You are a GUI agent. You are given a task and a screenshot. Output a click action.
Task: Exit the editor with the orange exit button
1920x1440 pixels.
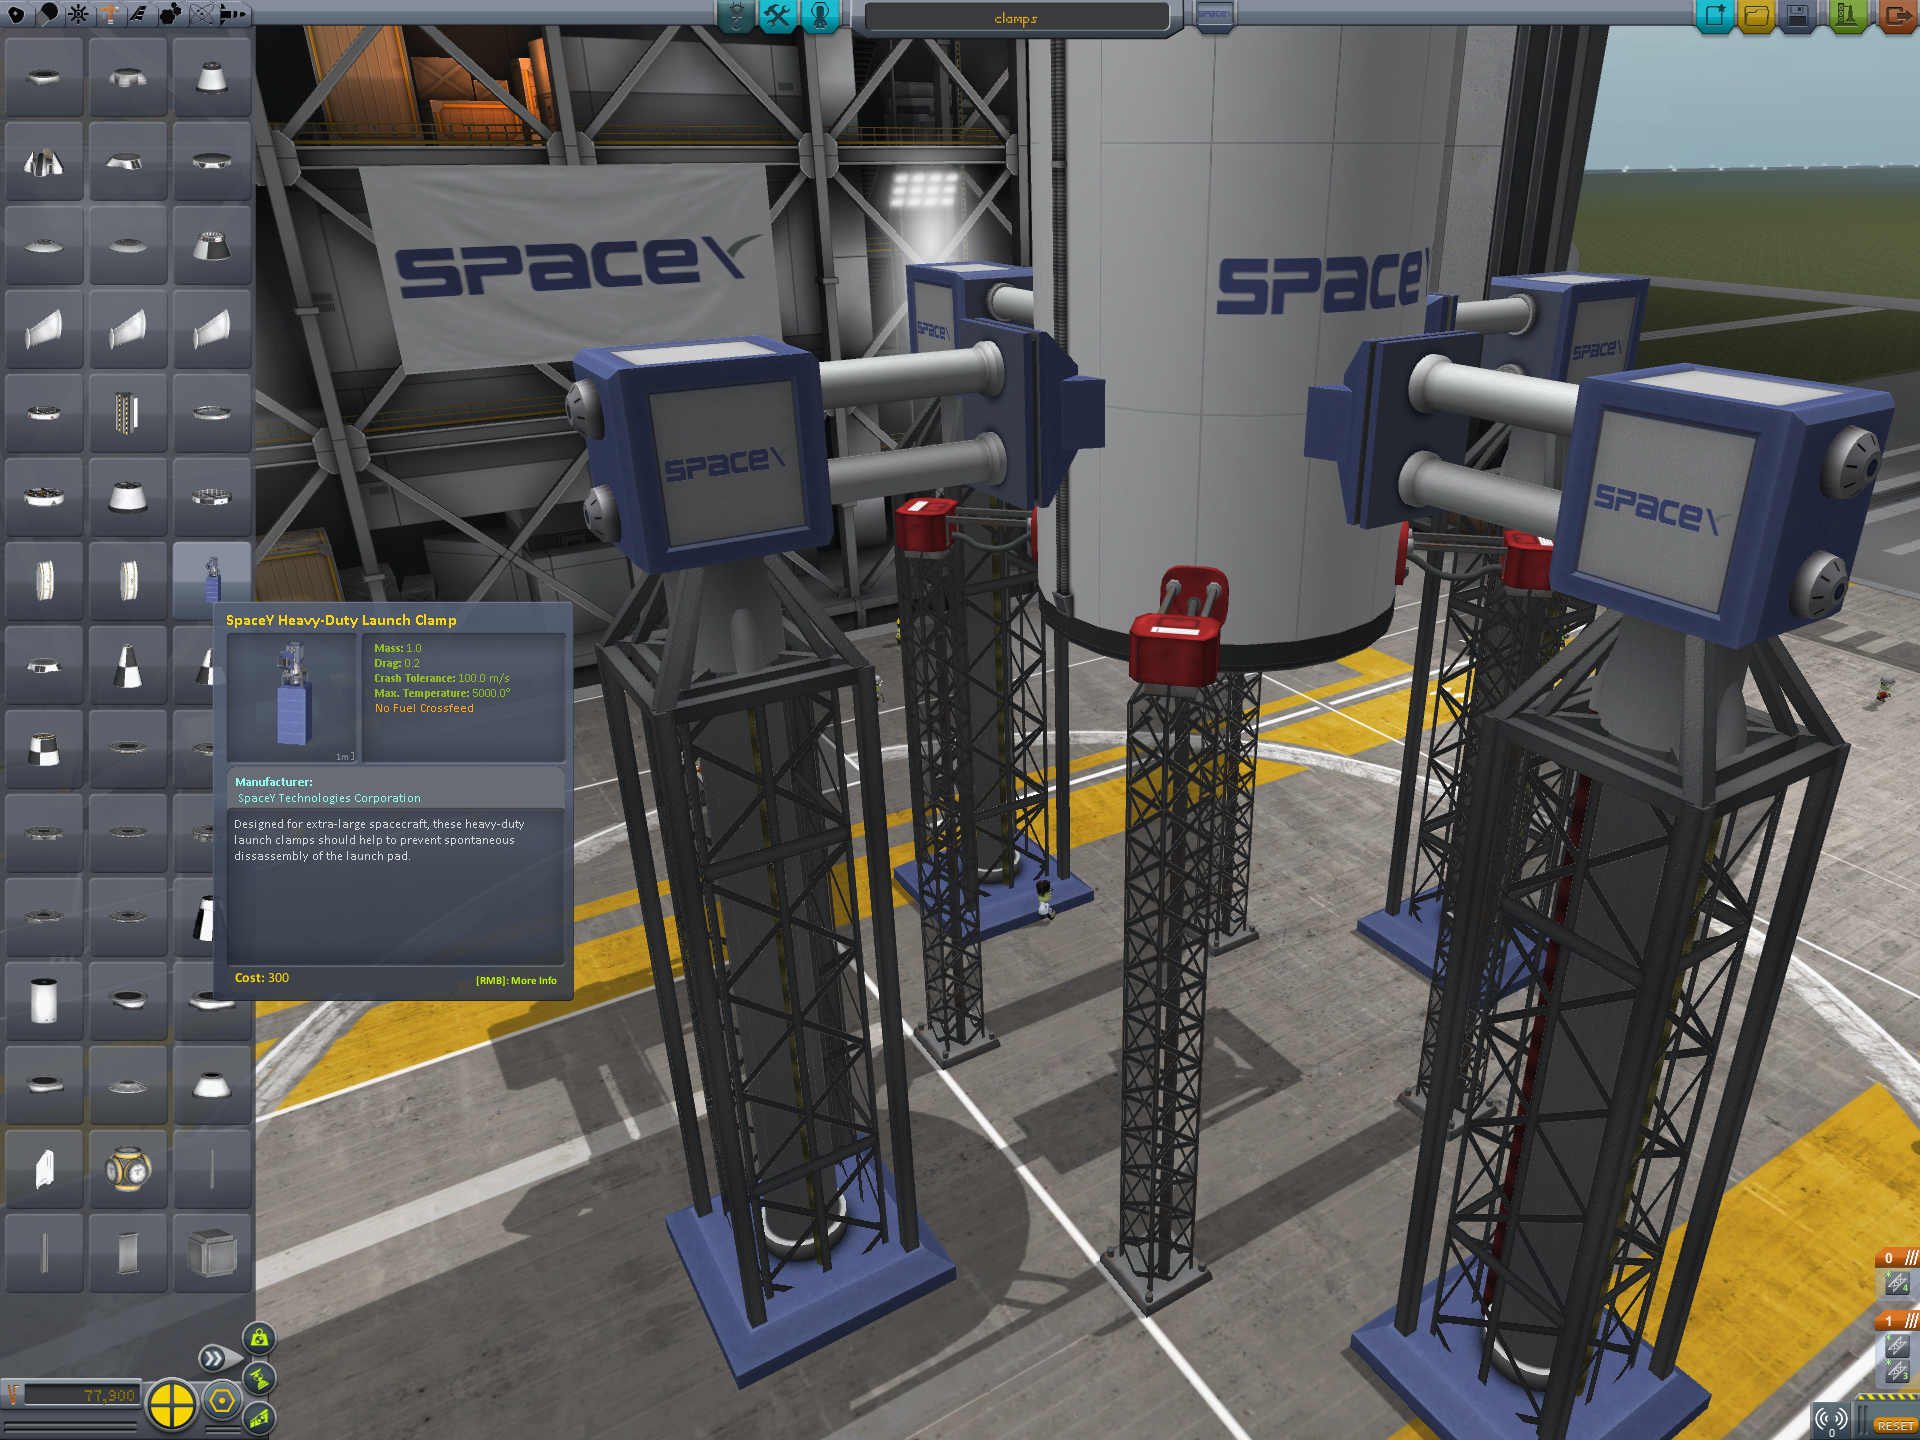pyautogui.click(x=1896, y=16)
